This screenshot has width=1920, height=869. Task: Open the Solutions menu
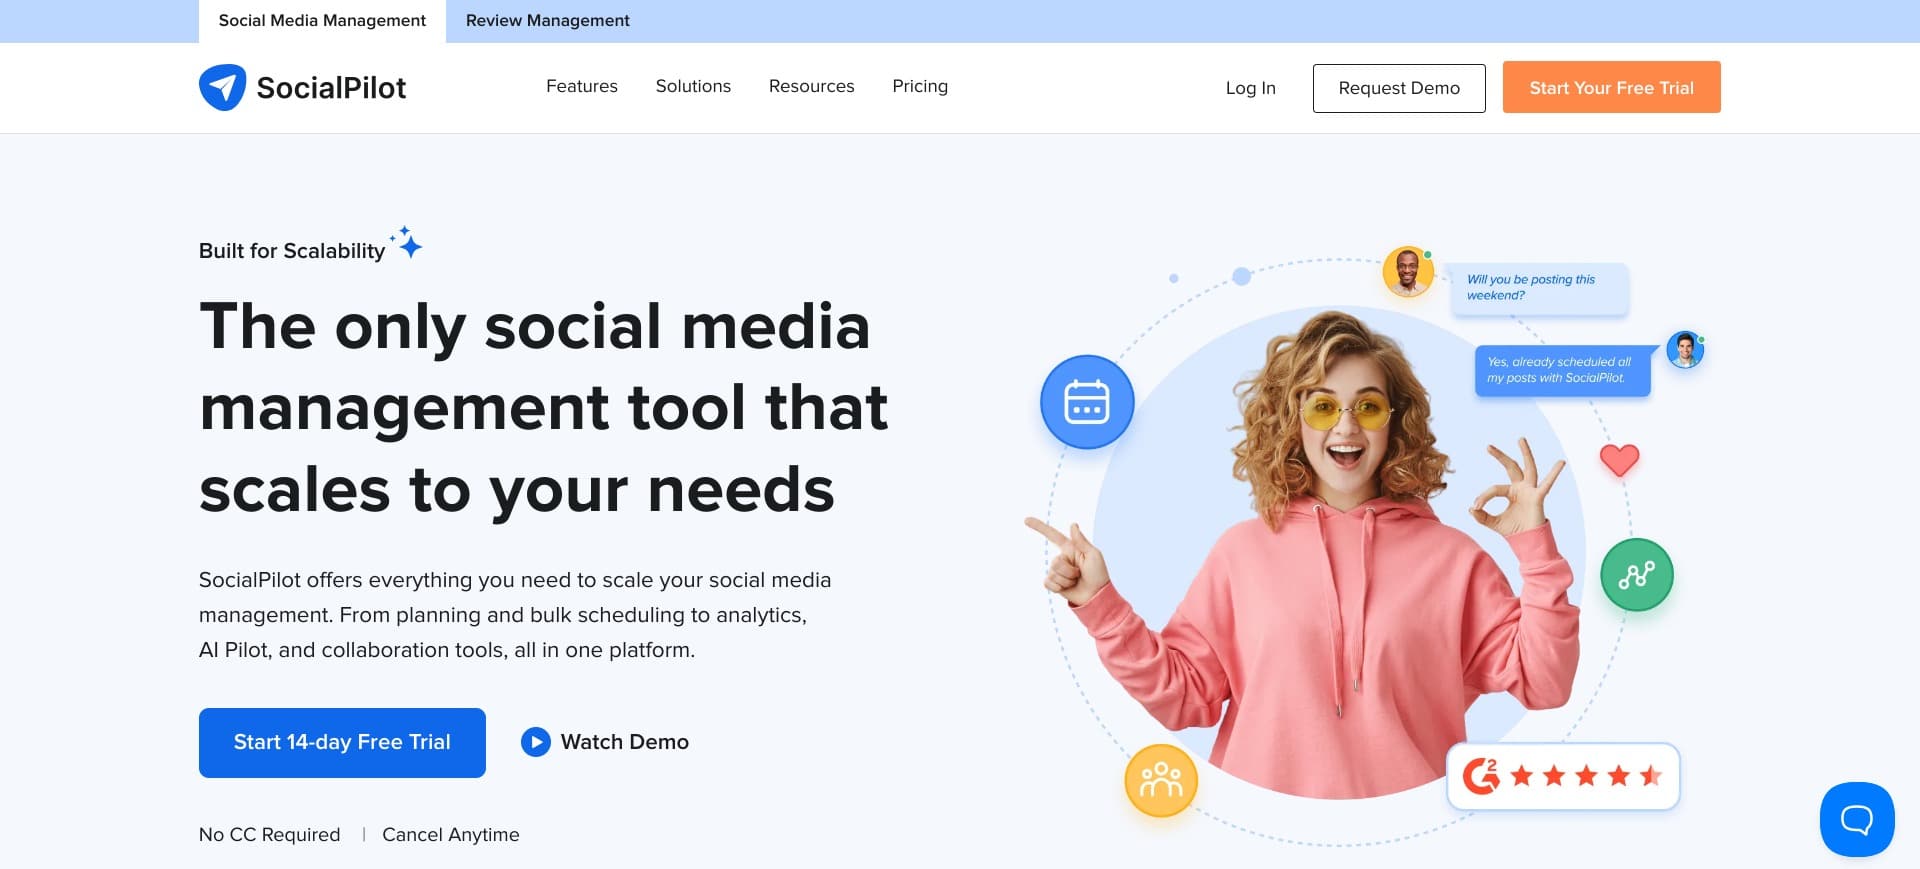(x=693, y=86)
